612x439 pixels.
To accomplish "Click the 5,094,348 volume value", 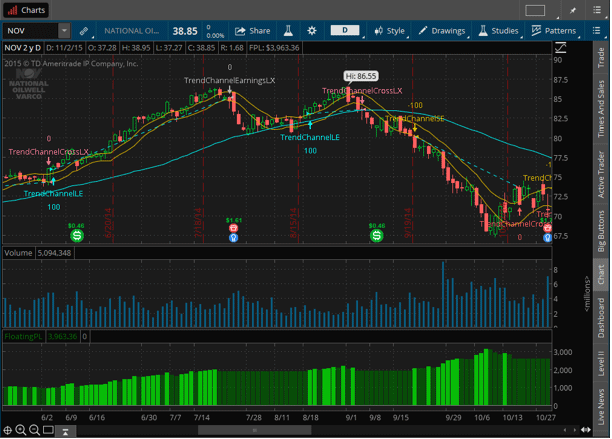I will pyautogui.click(x=54, y=253).
